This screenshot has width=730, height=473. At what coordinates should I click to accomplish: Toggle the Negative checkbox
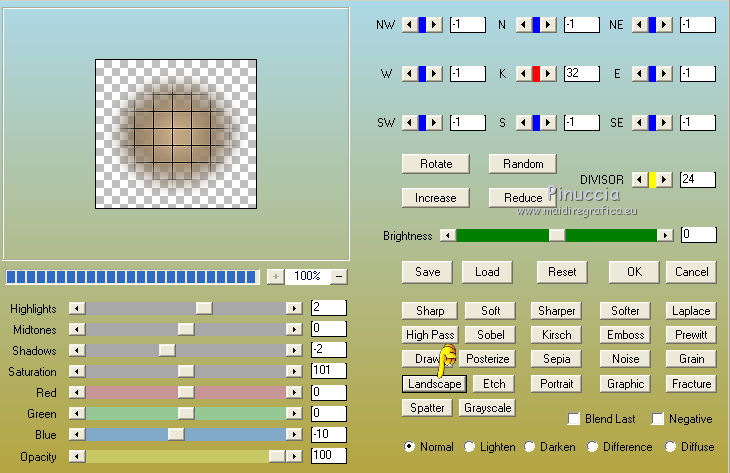pyautogui.click(x=659, y=419)
